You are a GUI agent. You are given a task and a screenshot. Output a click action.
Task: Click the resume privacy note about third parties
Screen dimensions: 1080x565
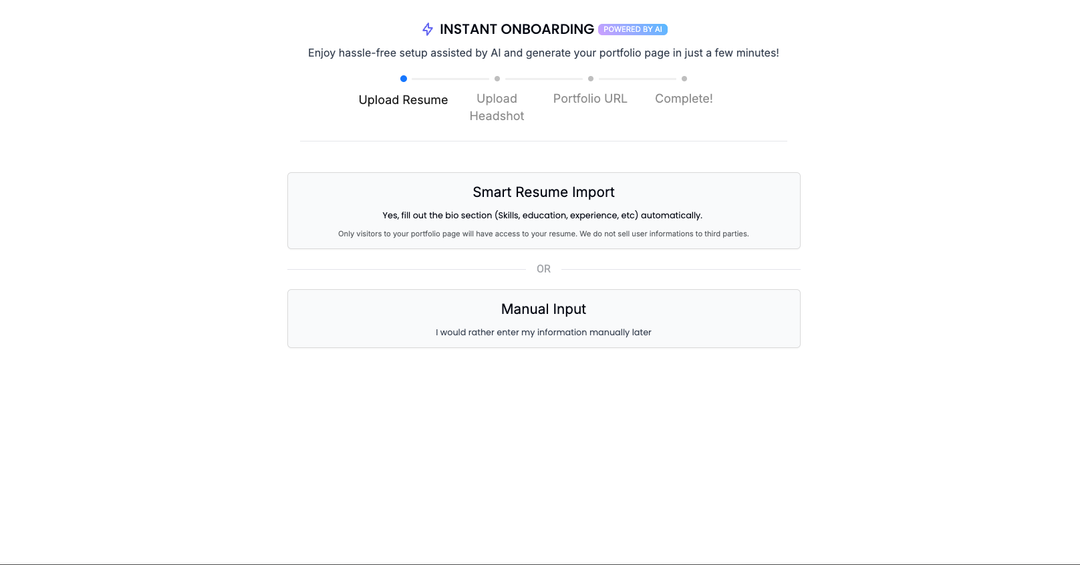tap(543, 234)
